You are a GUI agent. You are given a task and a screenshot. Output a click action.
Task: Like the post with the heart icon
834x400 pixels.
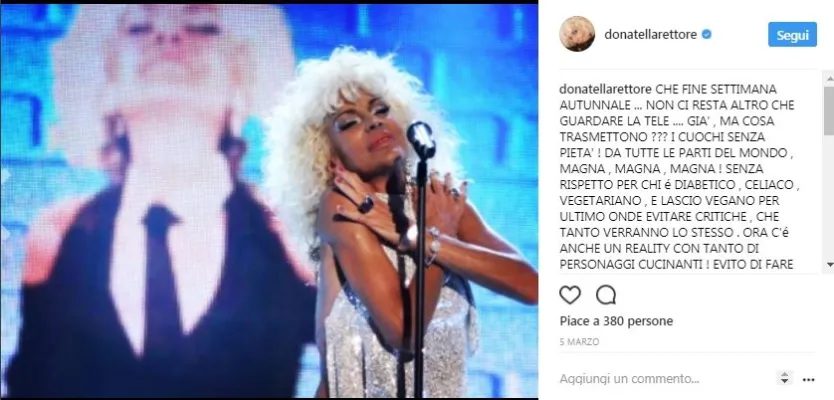pos(570,295)
